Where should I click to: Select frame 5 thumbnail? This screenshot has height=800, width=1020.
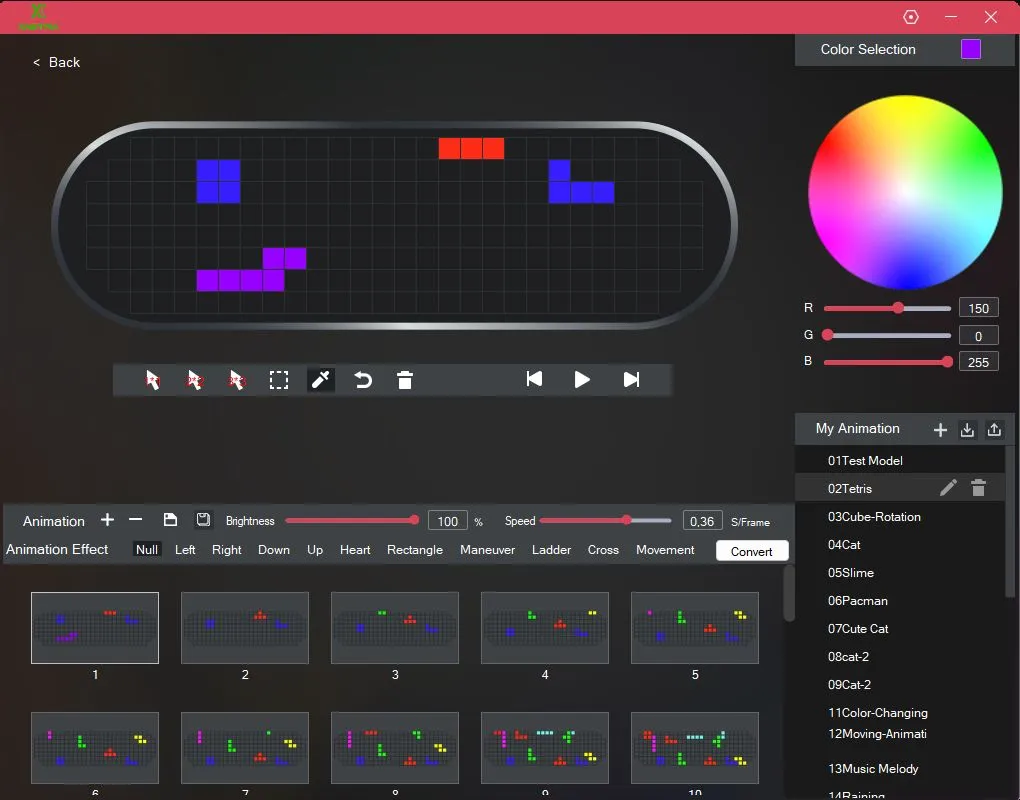tap(695, 628)
